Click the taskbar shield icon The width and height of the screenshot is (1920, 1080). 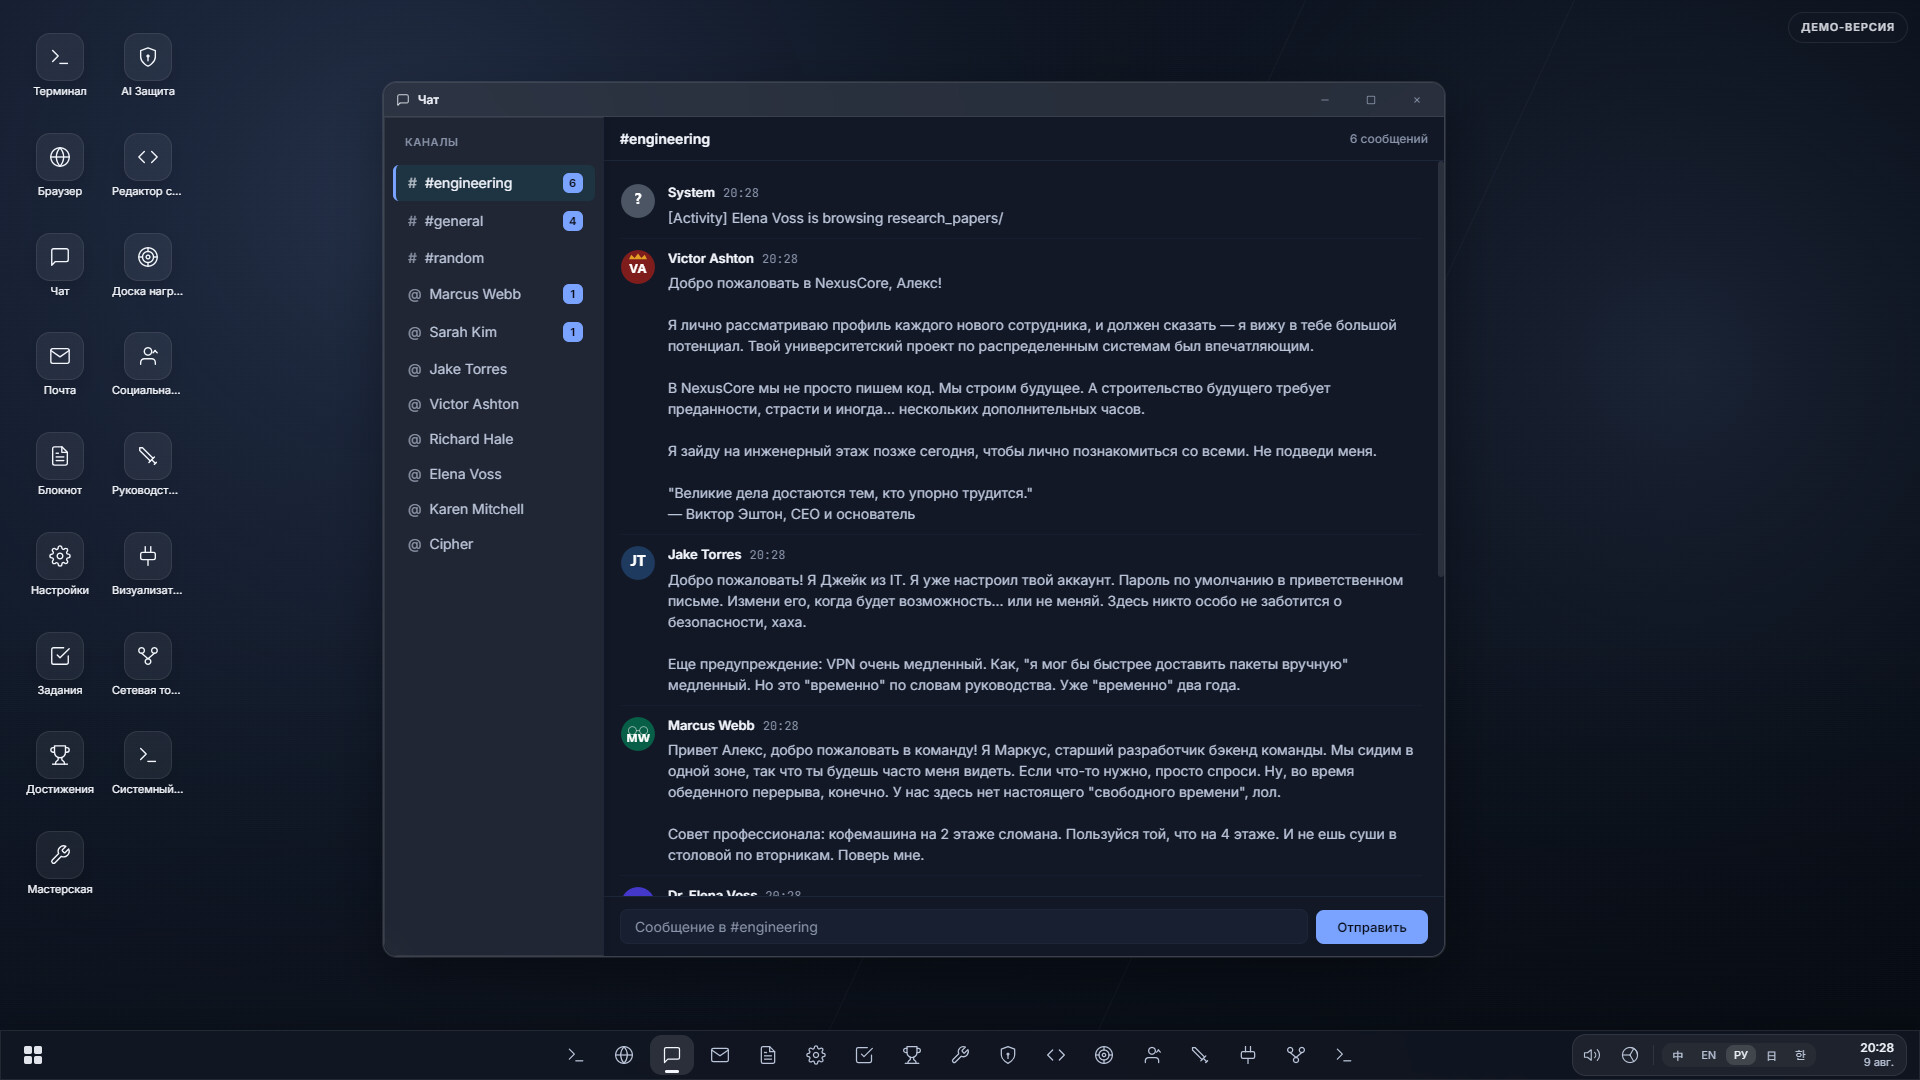coord(1008,1055)
